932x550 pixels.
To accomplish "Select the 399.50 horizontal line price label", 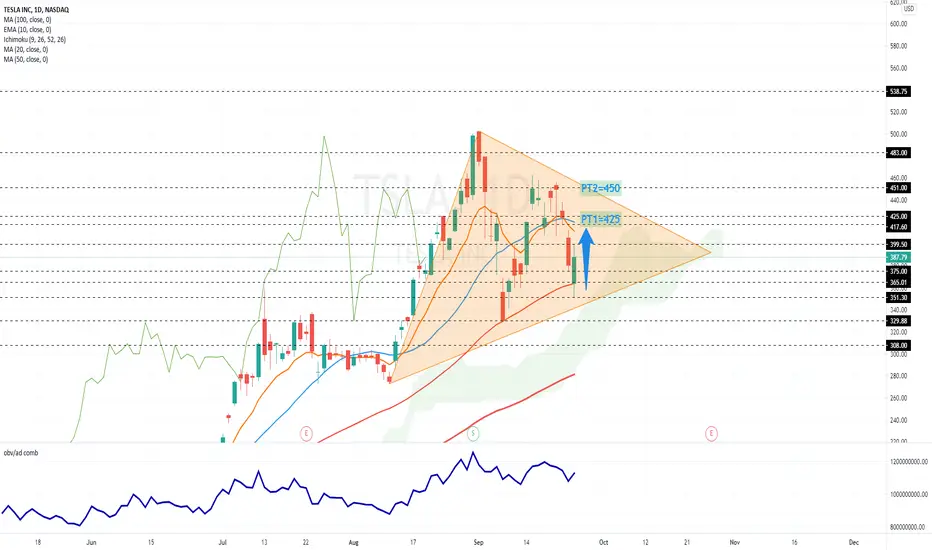I will coord(898,244).
